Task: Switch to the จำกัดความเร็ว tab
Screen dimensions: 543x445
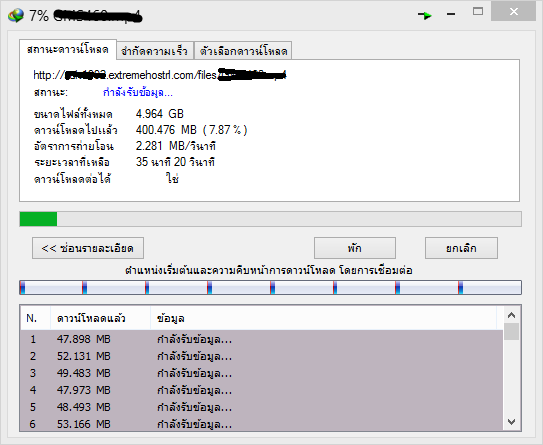Action: 155,51
